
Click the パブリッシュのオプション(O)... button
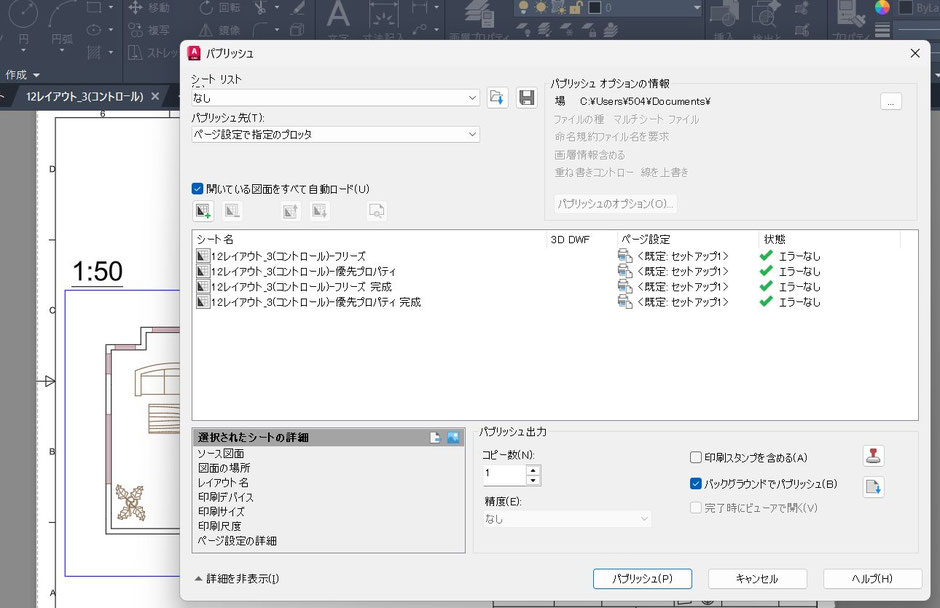point(616,204)
